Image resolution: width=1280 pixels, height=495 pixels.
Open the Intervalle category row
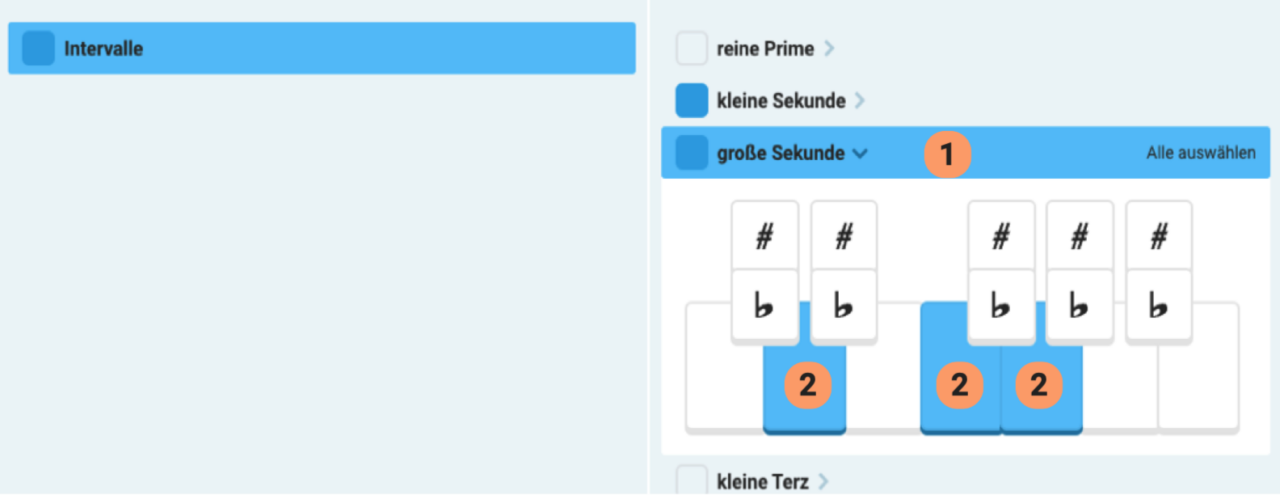coord(322,48)
